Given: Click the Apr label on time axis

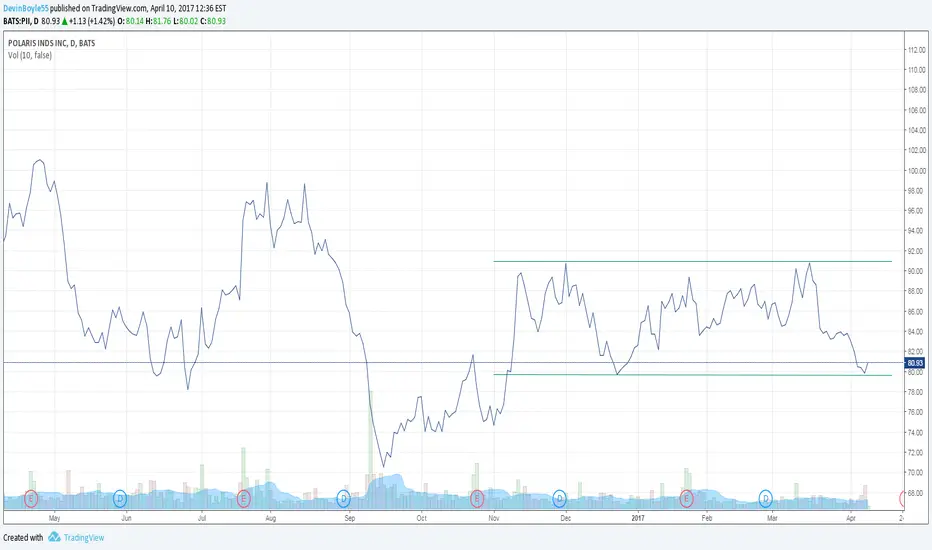Looking at the screenshot, I should [851, 518].
